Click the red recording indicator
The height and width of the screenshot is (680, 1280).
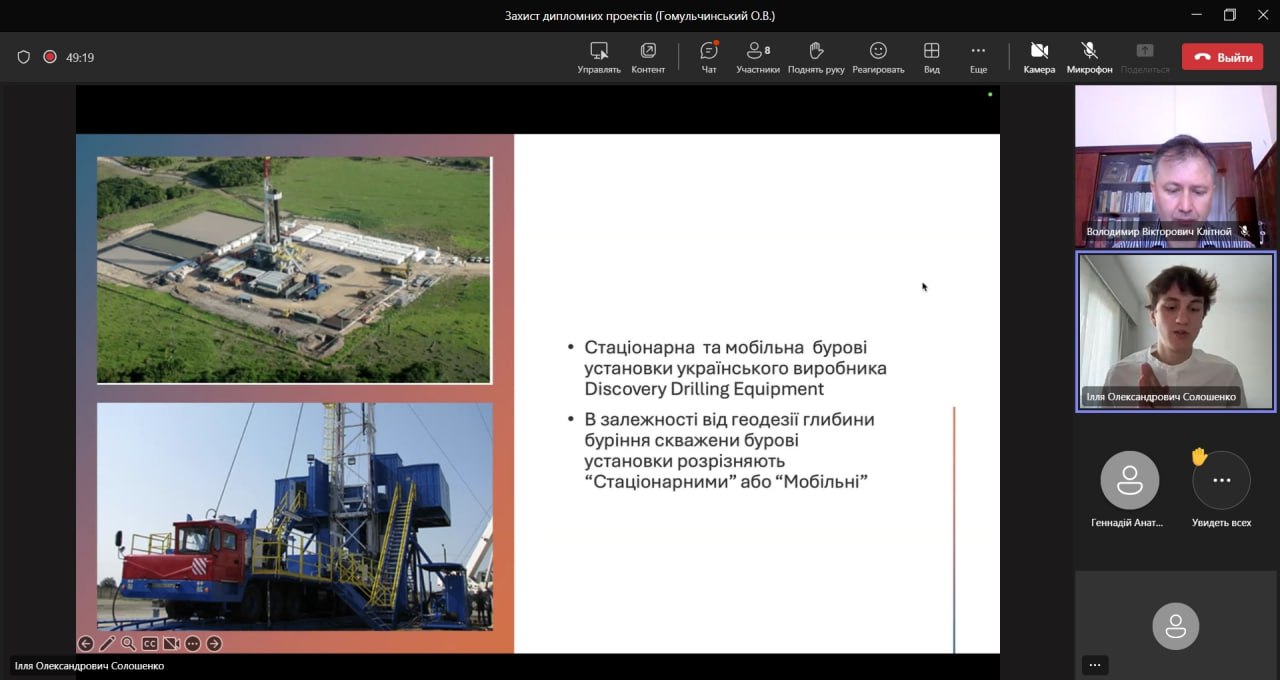pos(50,57)
